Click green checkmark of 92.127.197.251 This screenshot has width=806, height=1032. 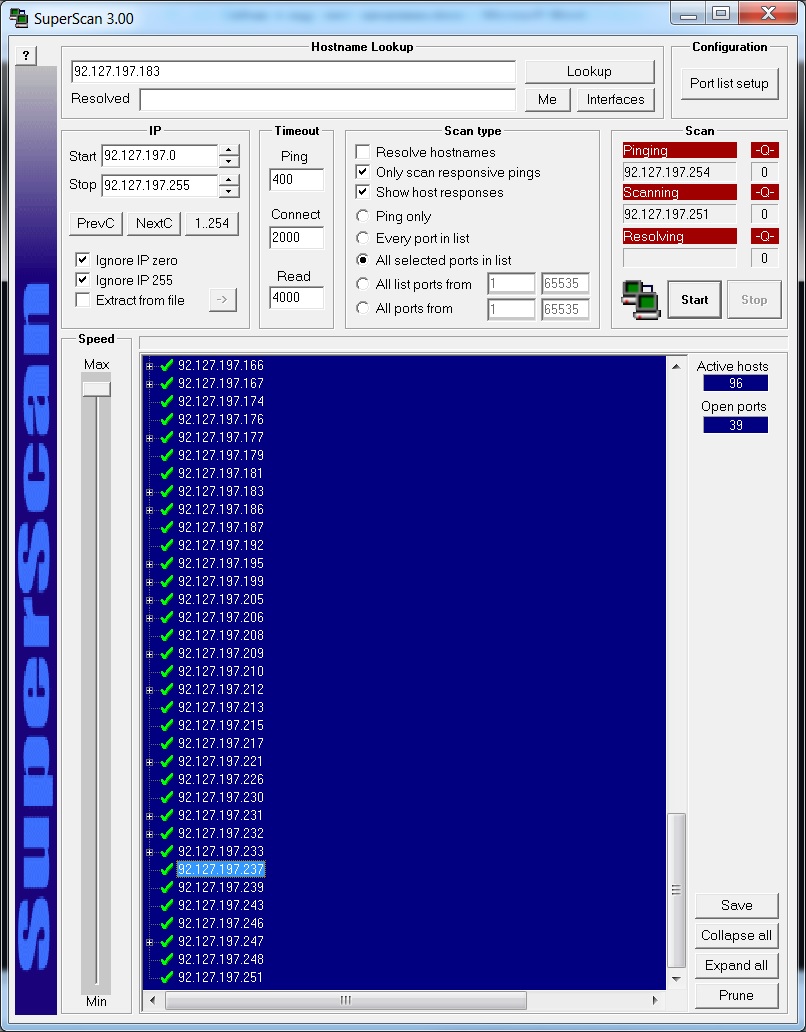point(166,977)
